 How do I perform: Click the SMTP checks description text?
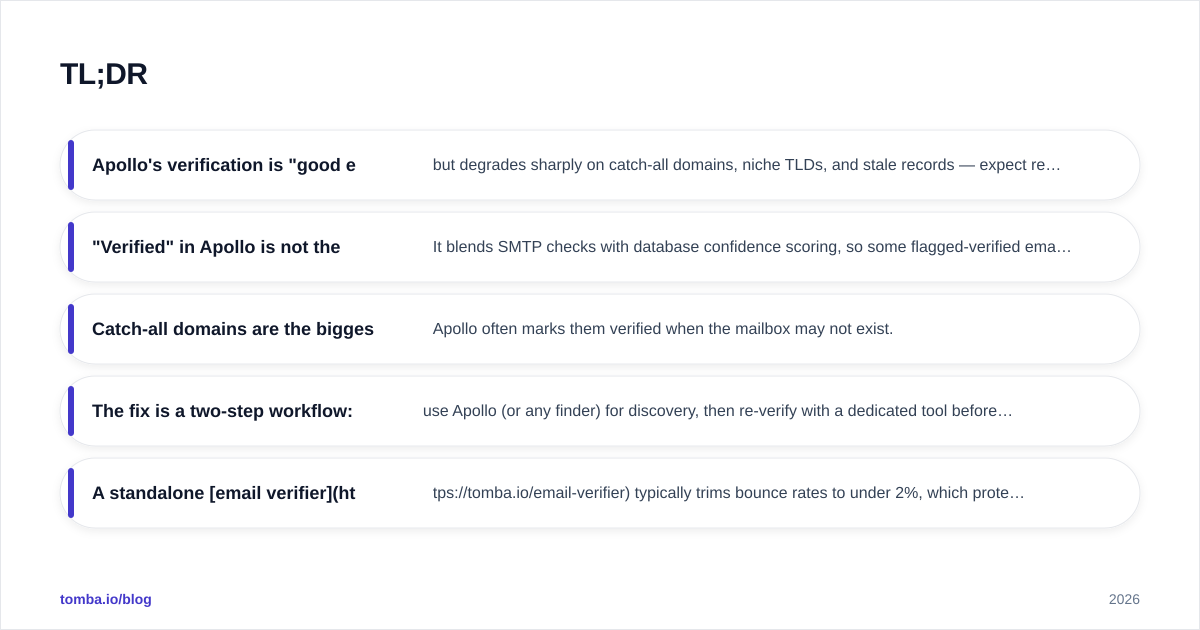pos(752,247)
